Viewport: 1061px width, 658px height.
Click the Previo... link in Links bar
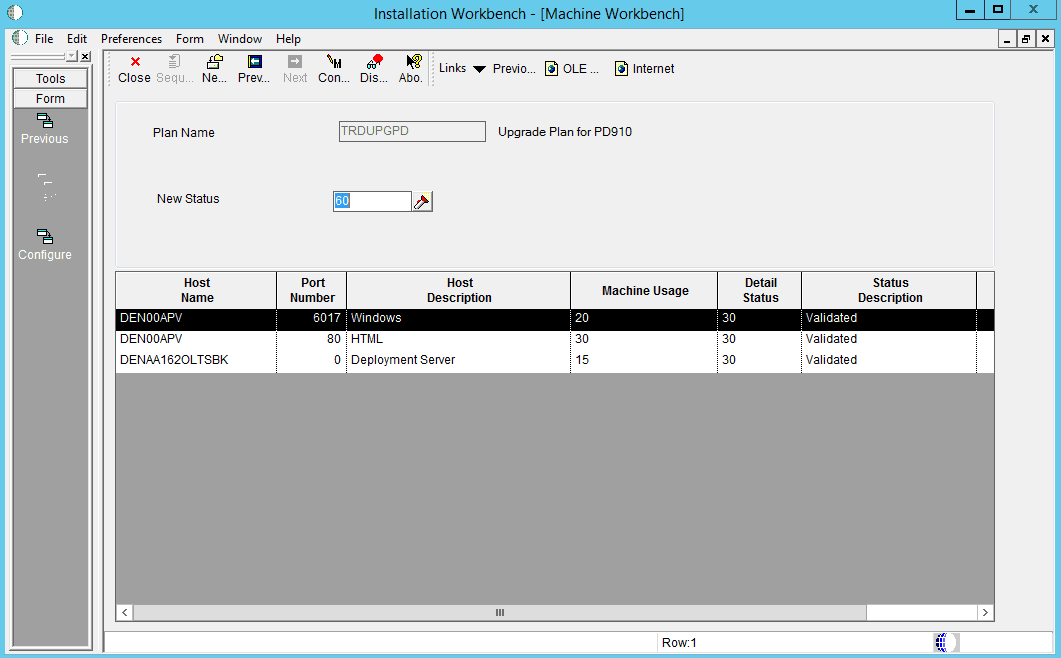coord(514,69)
